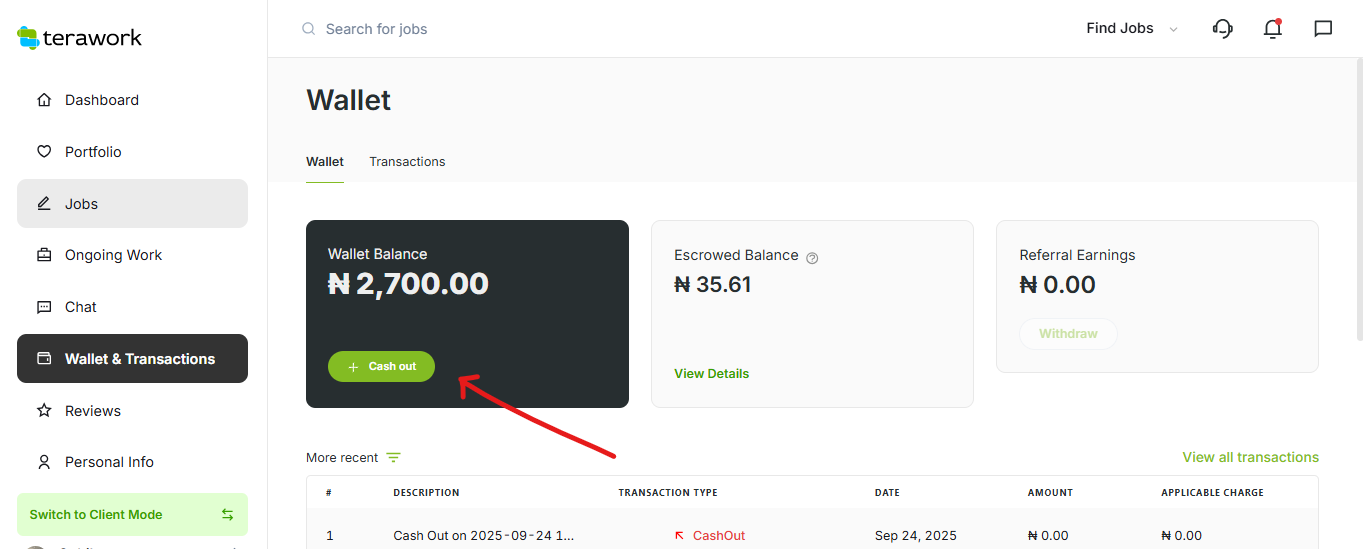Open the messages chat icon in header

(1323, 29)
